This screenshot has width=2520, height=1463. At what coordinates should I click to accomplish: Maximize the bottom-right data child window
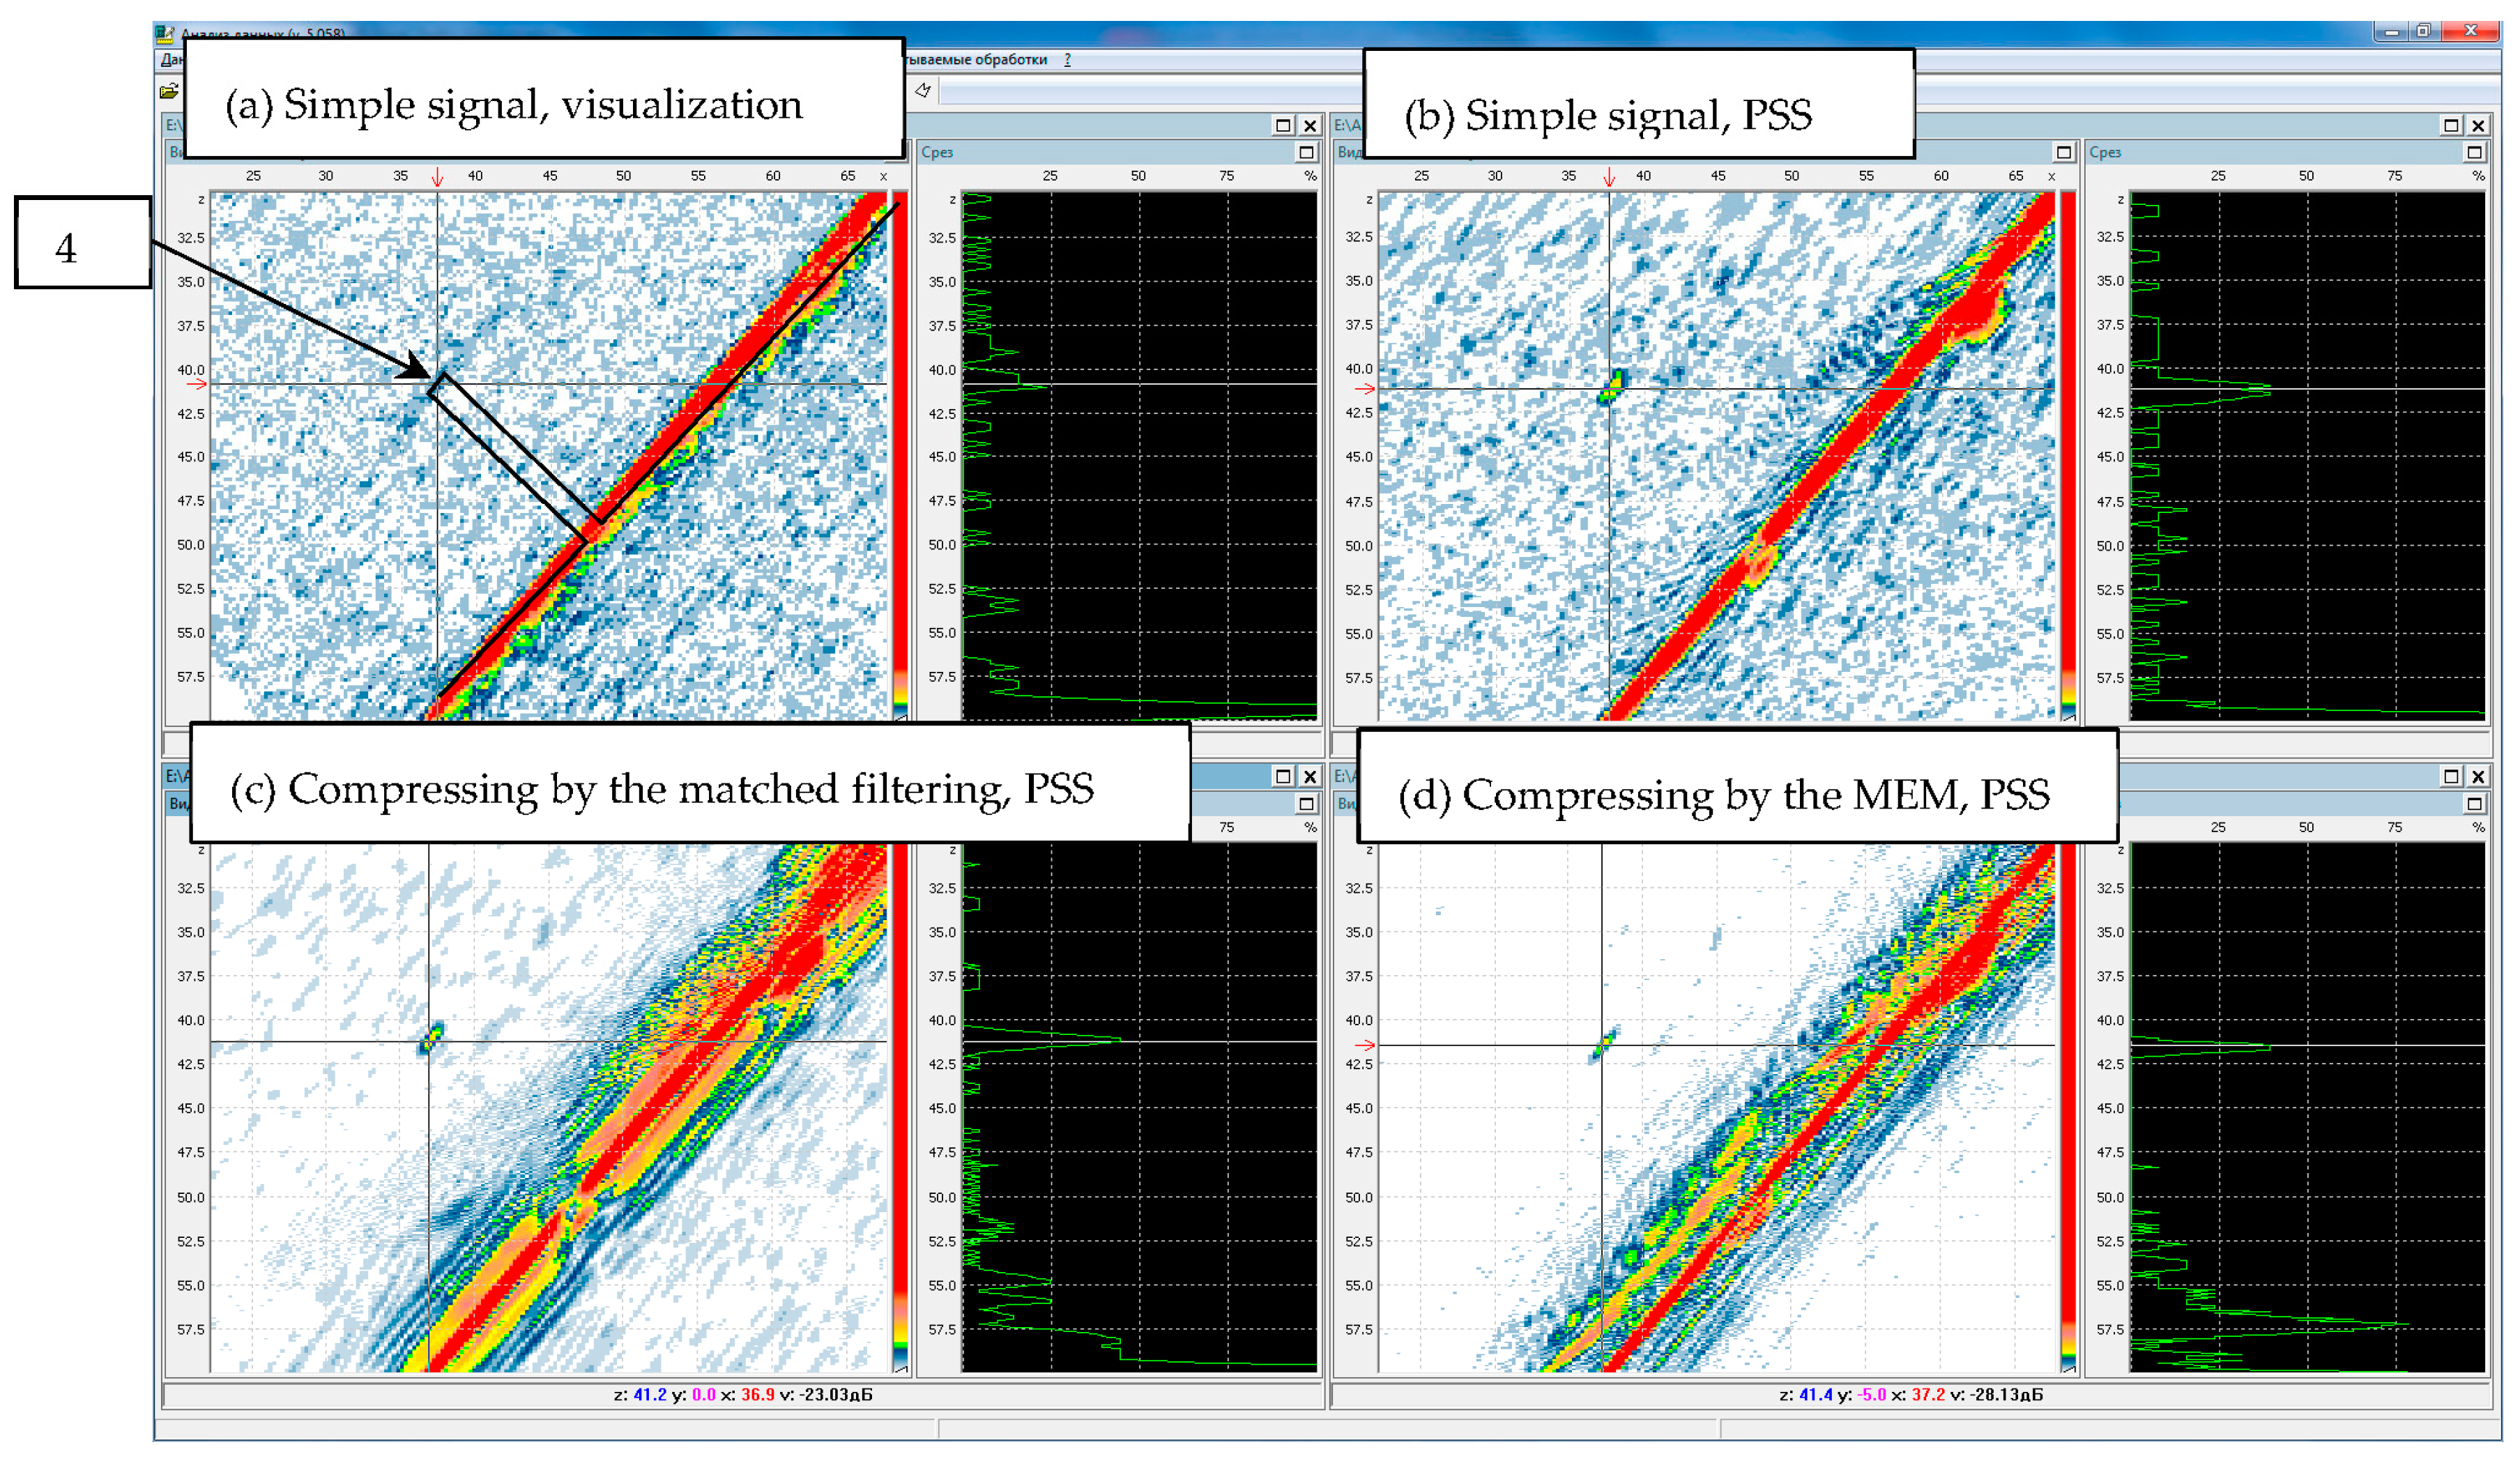pos(2451,776)
